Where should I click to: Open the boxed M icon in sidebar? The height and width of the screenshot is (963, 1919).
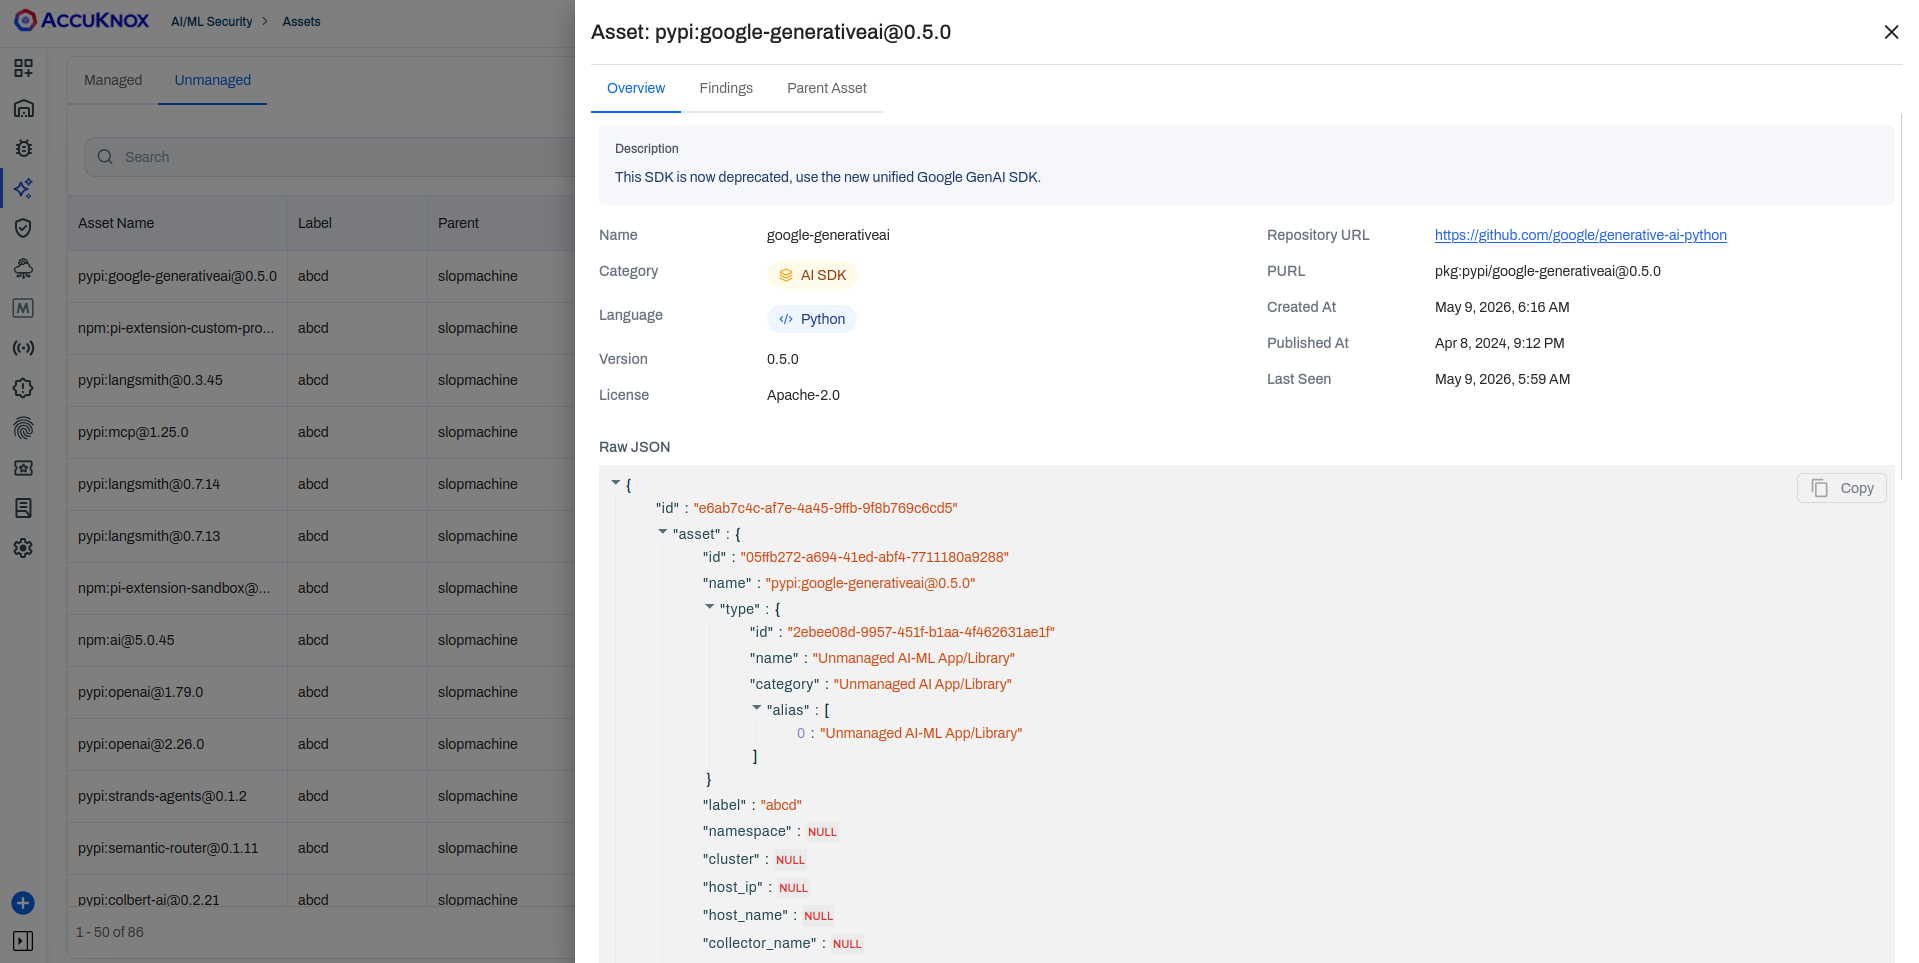point(23,308)
